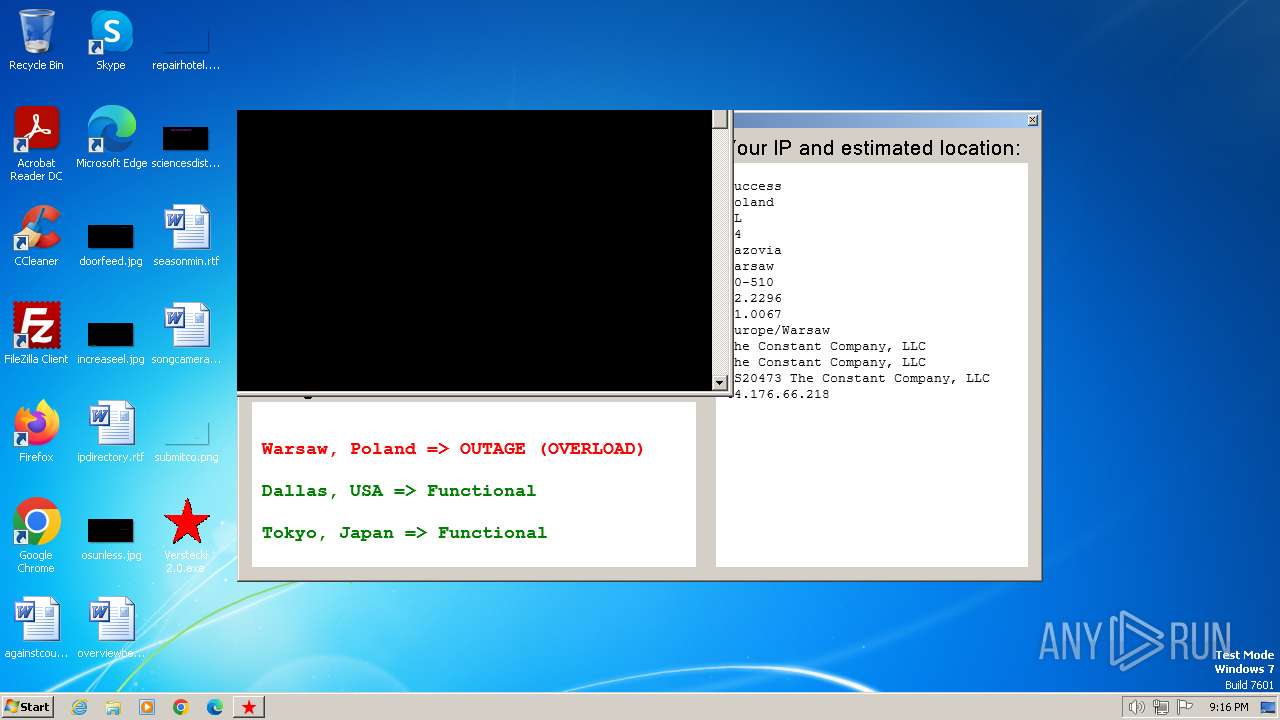The image size is (1280, 720).
Task: Open CCleaner desktop shortcut
Action: pos(36,236)
